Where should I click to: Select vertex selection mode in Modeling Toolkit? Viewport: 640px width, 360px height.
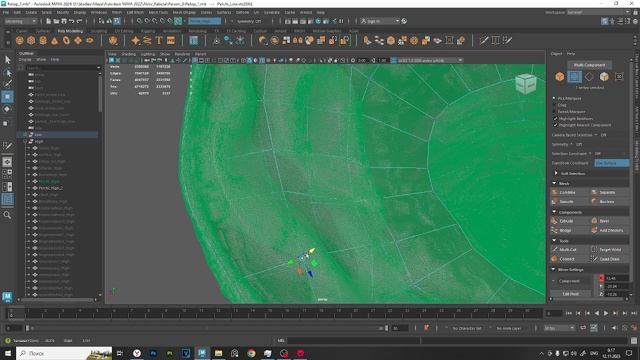coord(574,77)
